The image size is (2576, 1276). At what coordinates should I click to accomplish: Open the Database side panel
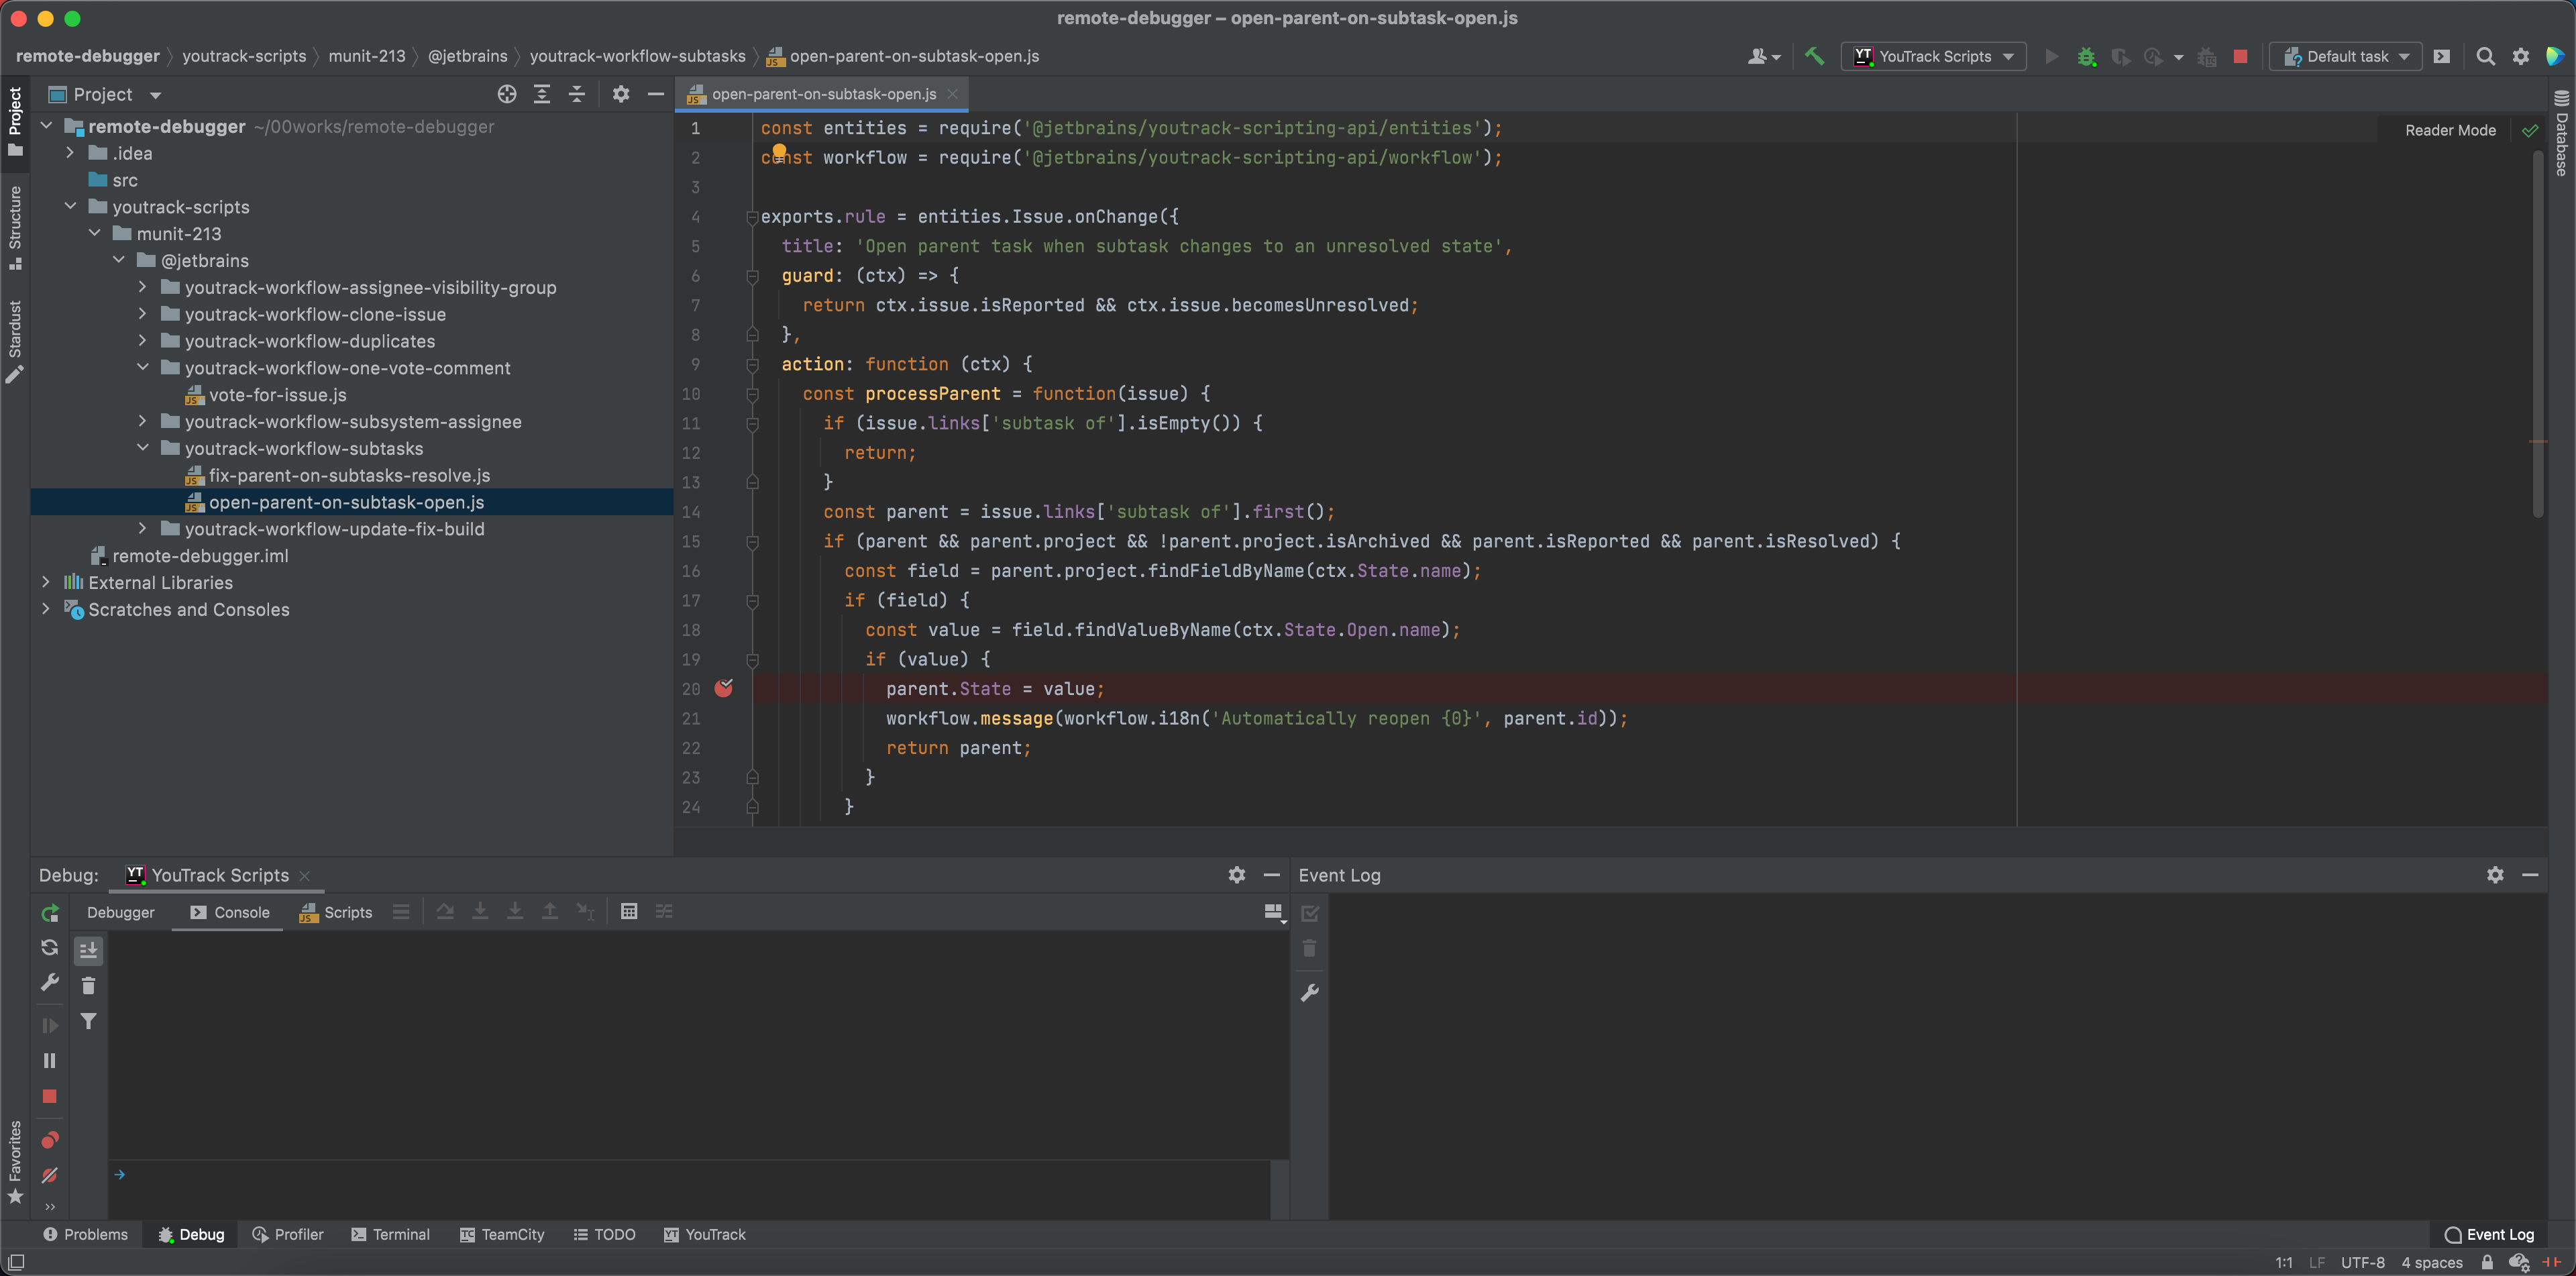click(x=2562, y=133)
